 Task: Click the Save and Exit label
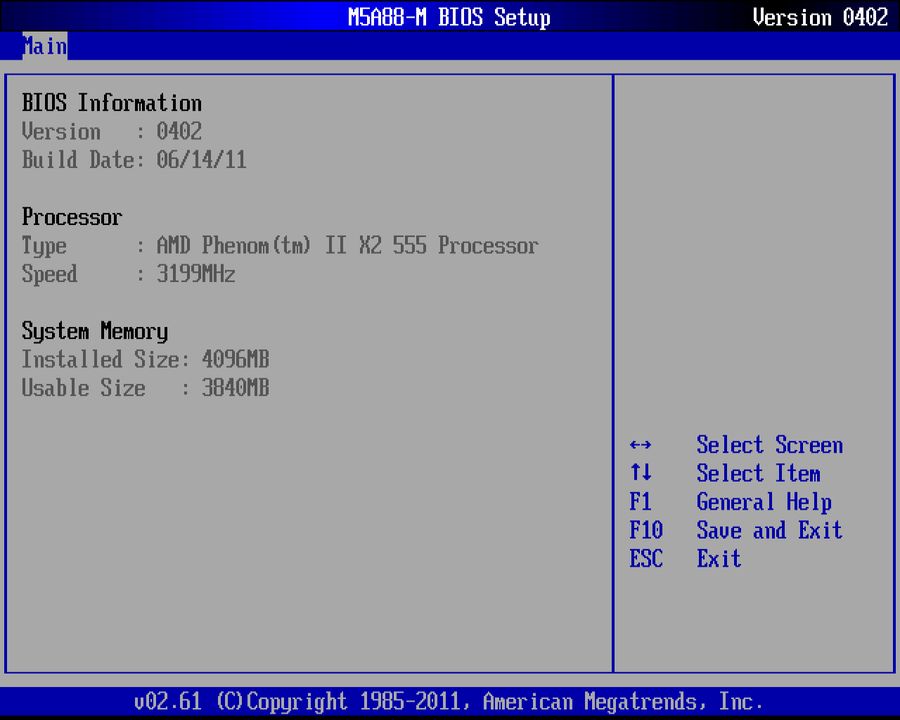770,530
